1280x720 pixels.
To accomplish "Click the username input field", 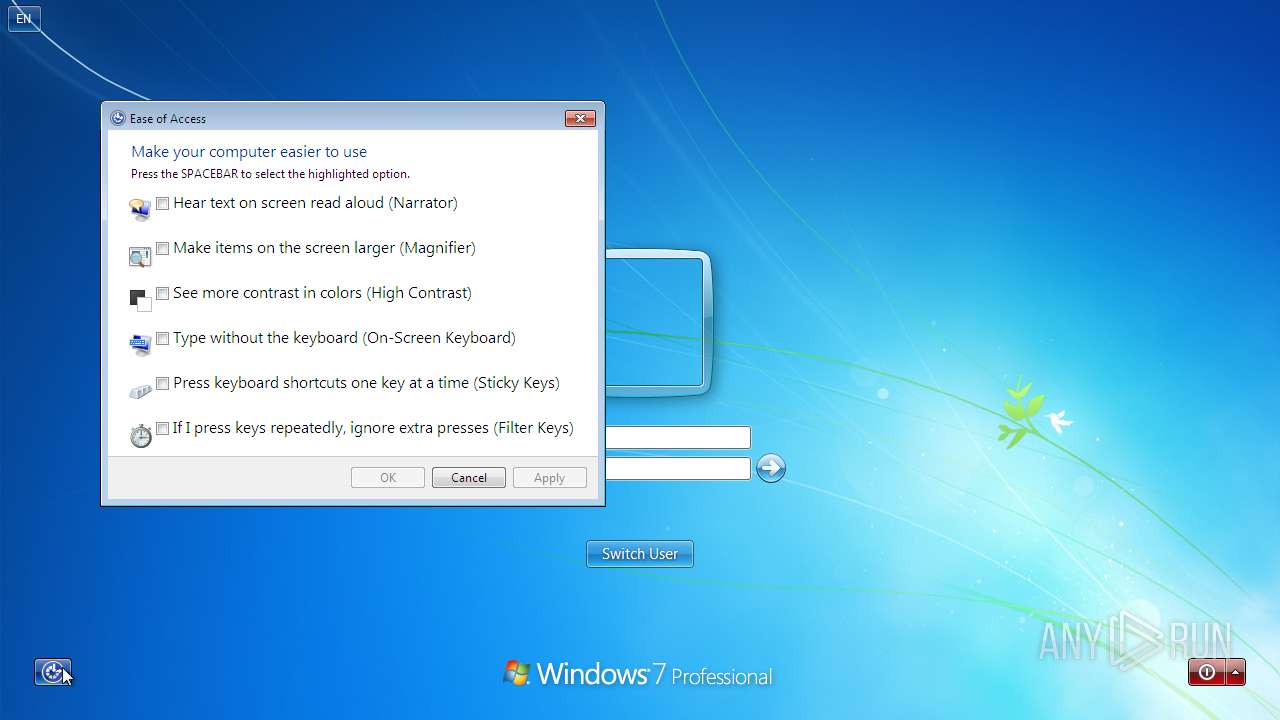I will [x=678, y=437].
